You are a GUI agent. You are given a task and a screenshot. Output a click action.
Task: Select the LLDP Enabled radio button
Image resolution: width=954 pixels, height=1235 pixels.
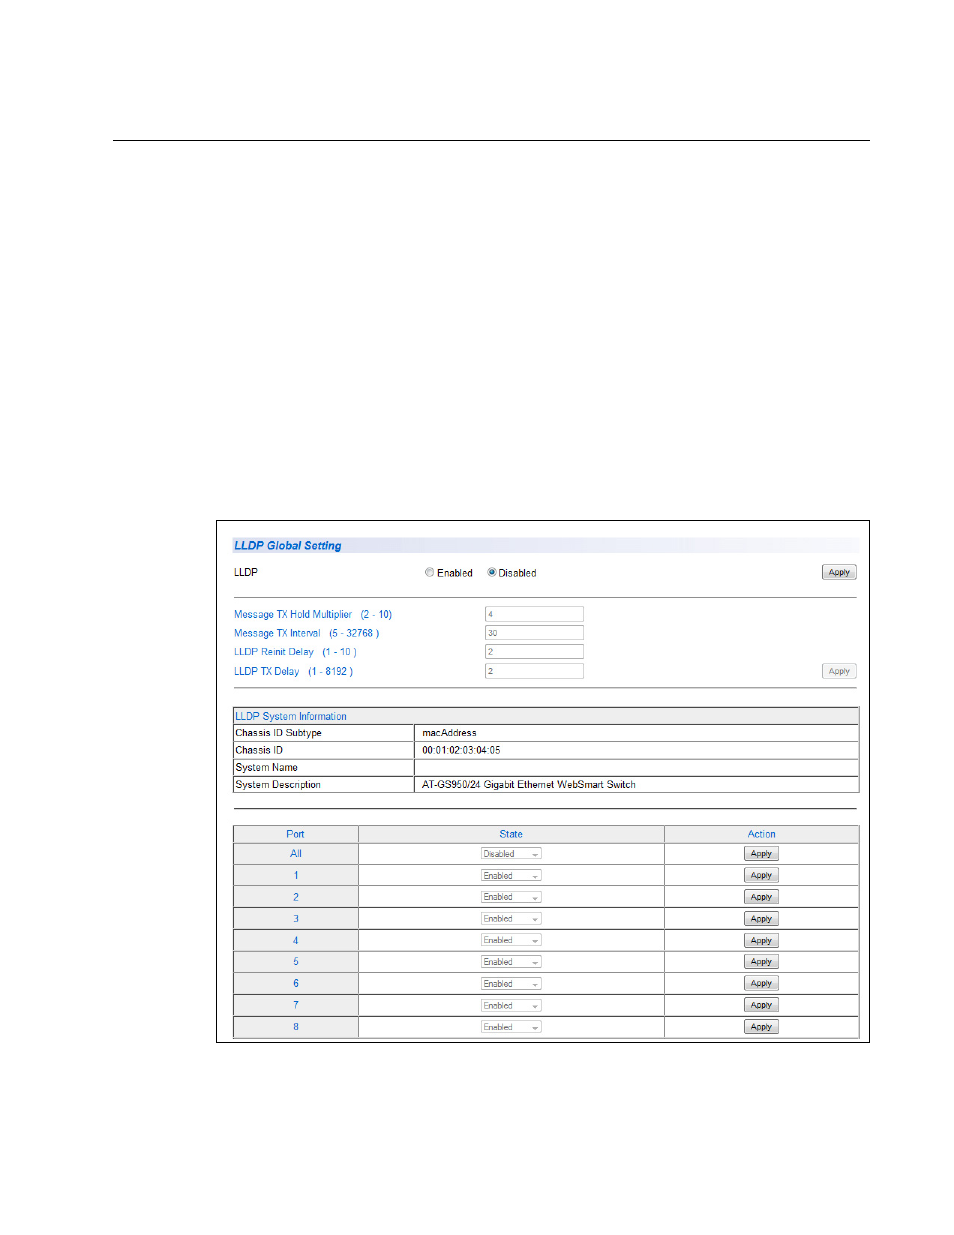430,573
